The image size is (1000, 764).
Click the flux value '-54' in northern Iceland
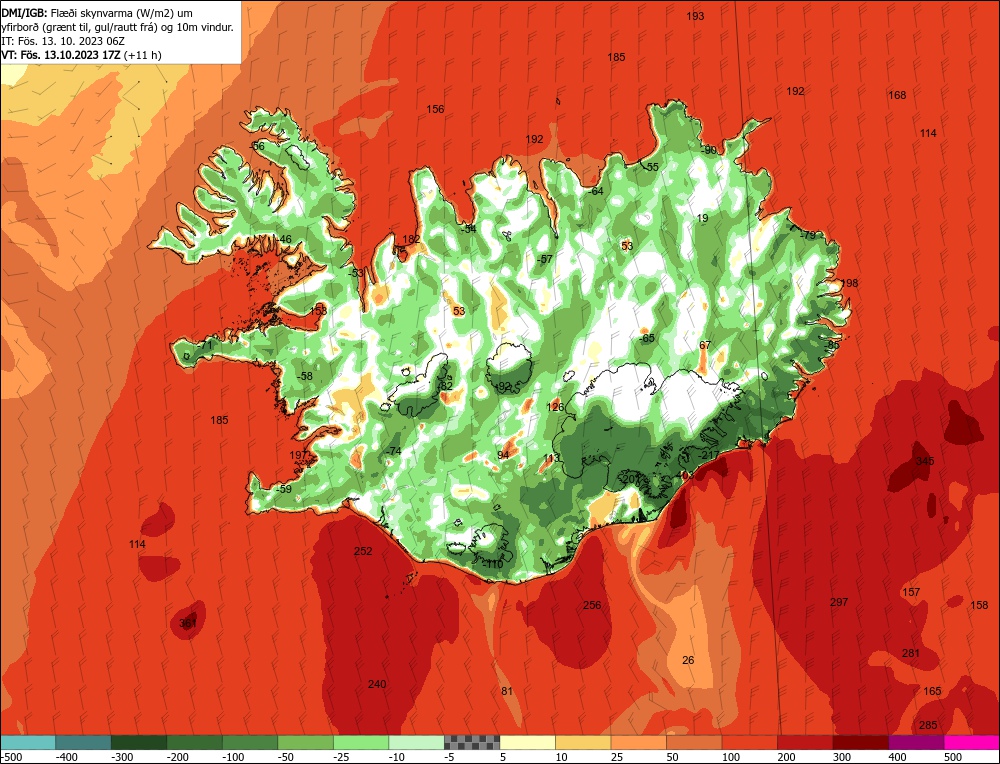click(x=469, y=229)
